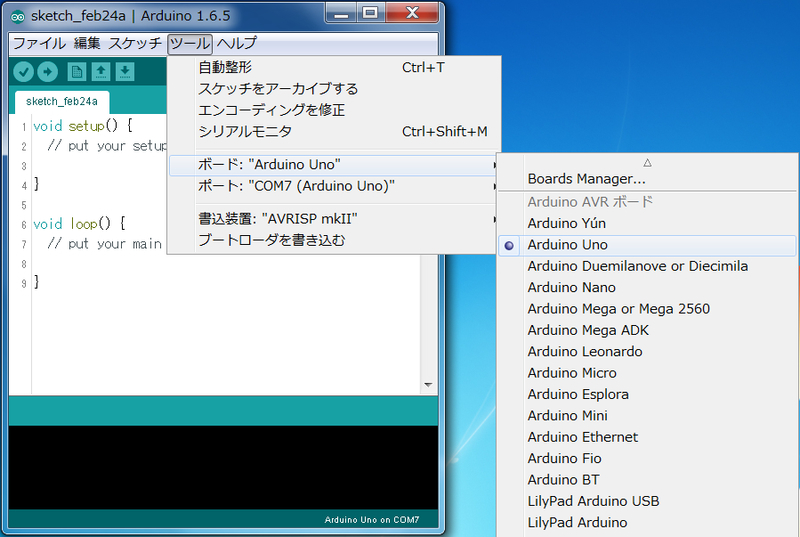Open Boards Manager...
800x537 pixels.
[647, 179]
